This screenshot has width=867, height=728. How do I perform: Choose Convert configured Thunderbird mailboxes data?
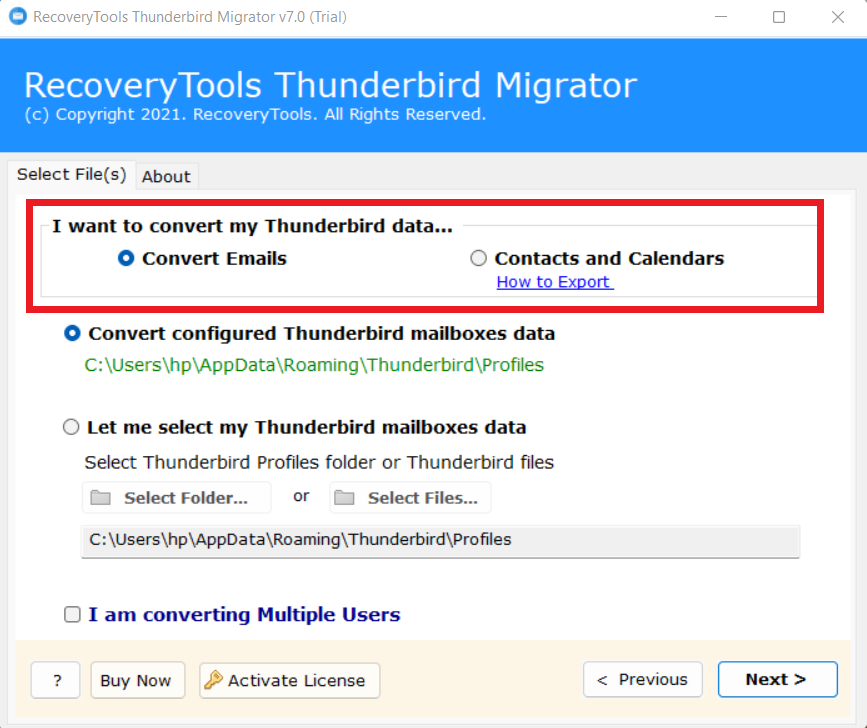tap(72, 333)
